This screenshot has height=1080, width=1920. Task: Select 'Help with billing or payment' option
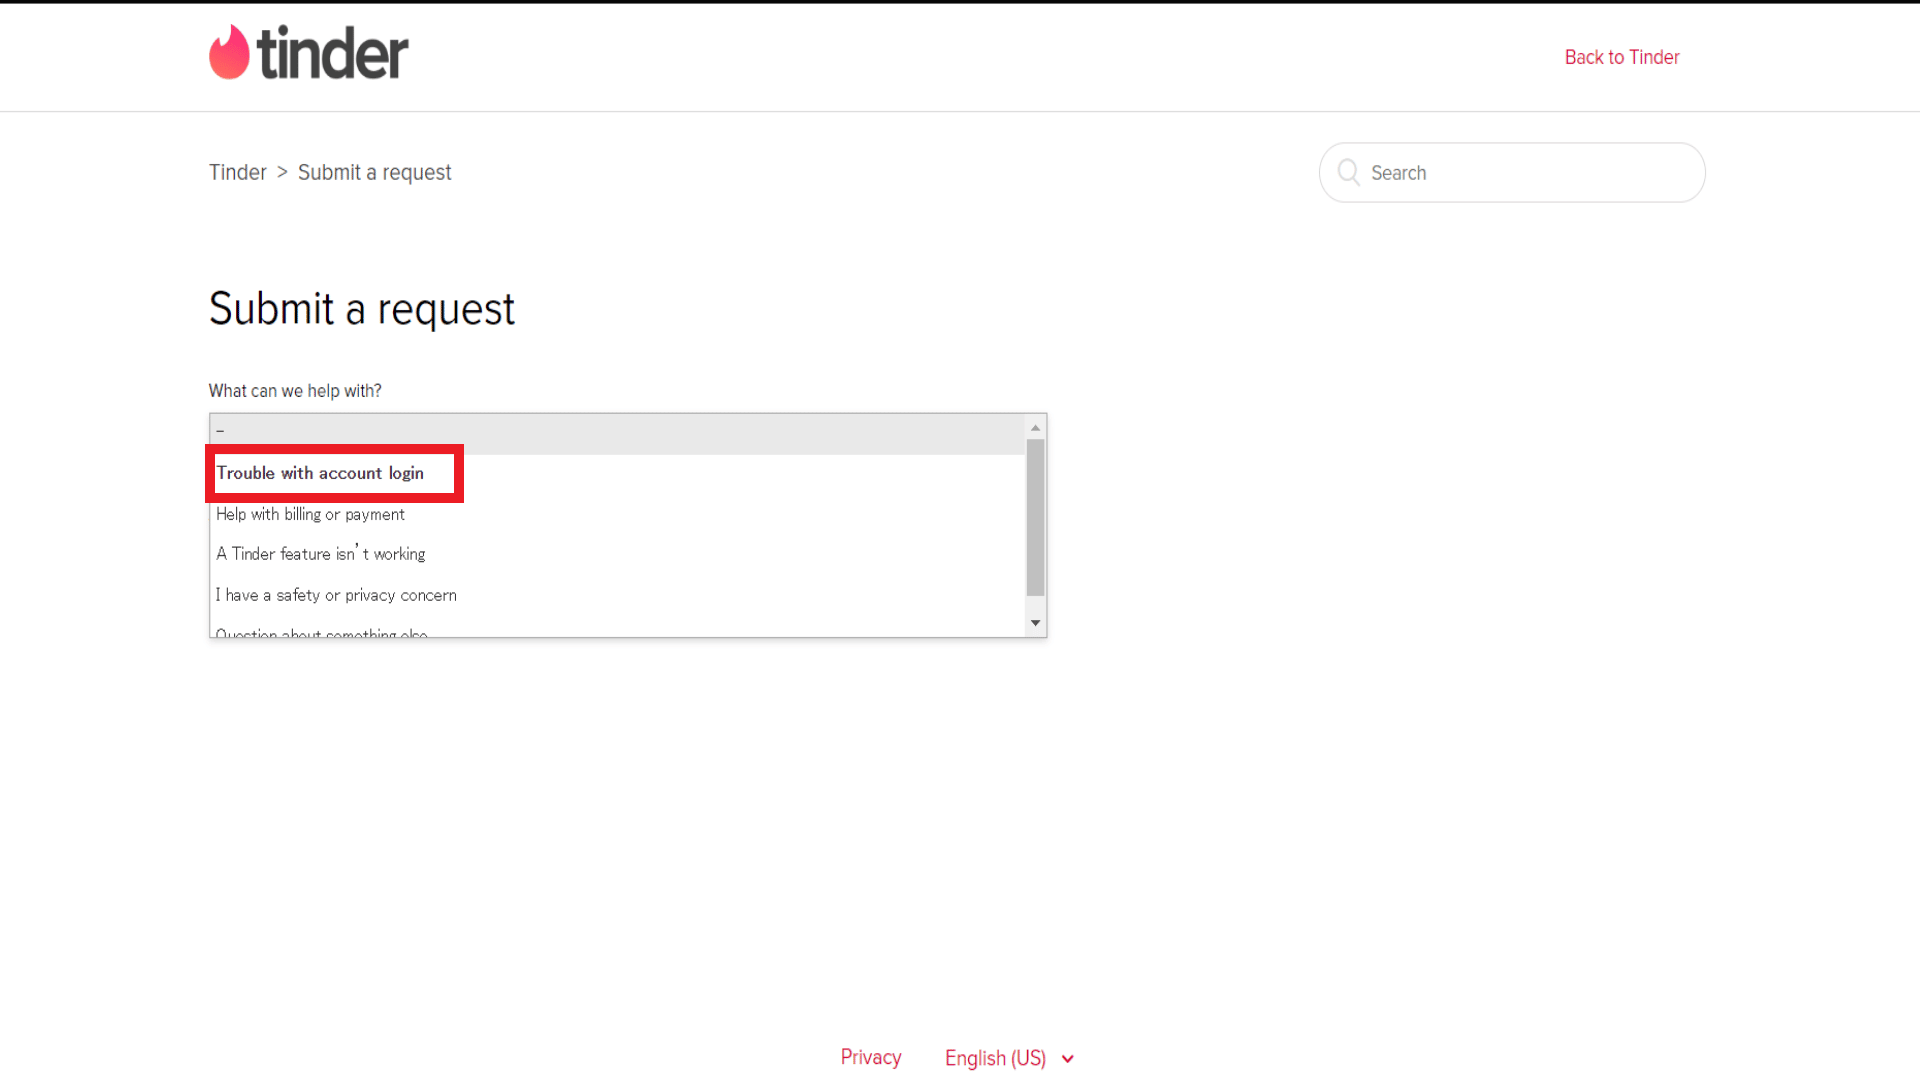(x=310, y=513)
